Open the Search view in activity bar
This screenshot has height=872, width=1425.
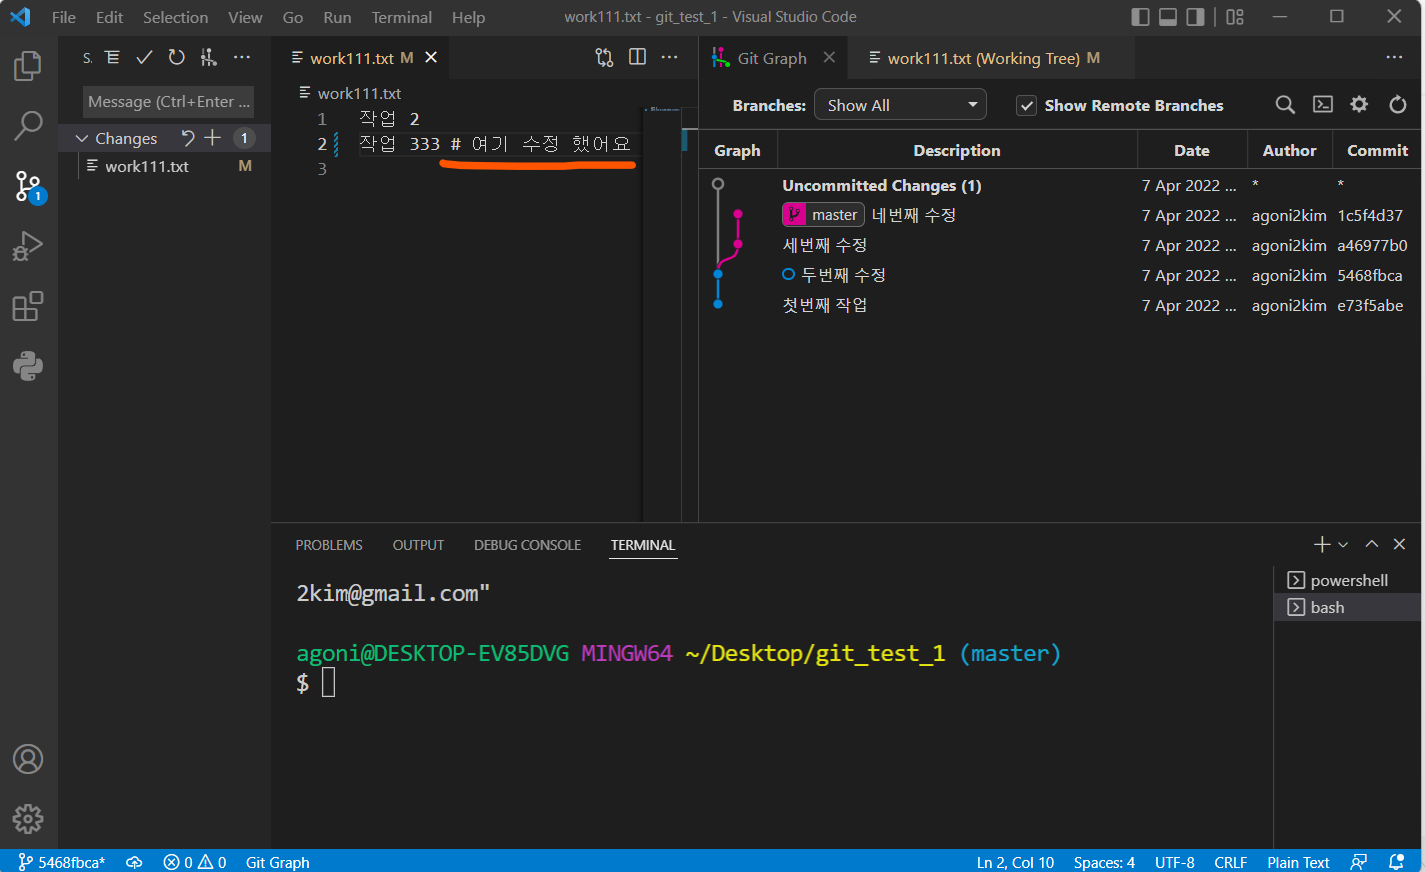[x=28, y=126]
